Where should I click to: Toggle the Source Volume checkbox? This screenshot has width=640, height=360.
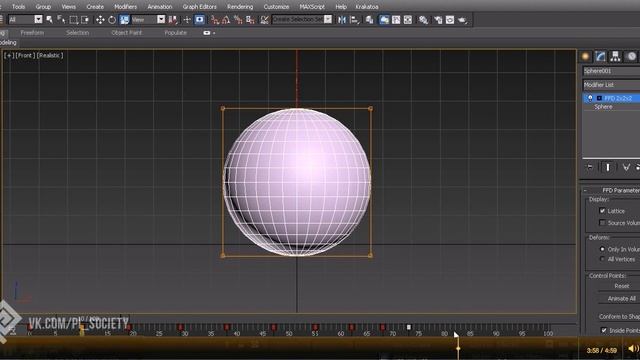click(x=602, y=222)
